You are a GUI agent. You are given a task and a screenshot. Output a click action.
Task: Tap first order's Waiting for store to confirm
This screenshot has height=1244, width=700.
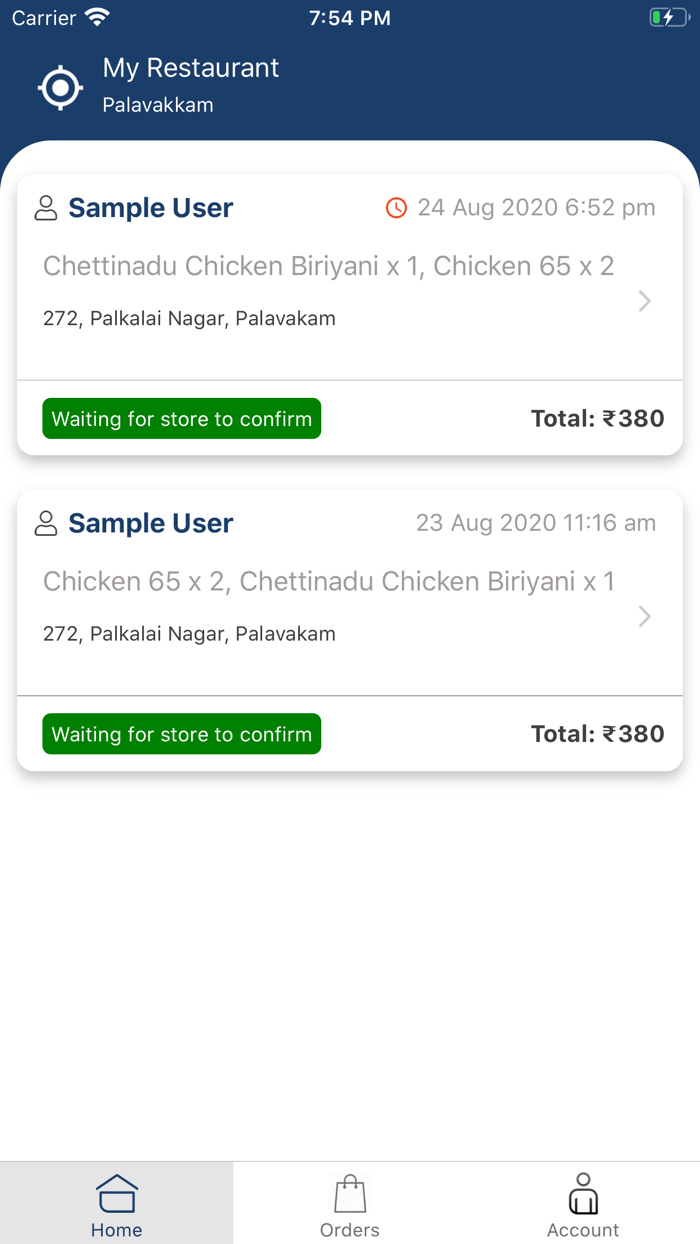tap(182, 419)
